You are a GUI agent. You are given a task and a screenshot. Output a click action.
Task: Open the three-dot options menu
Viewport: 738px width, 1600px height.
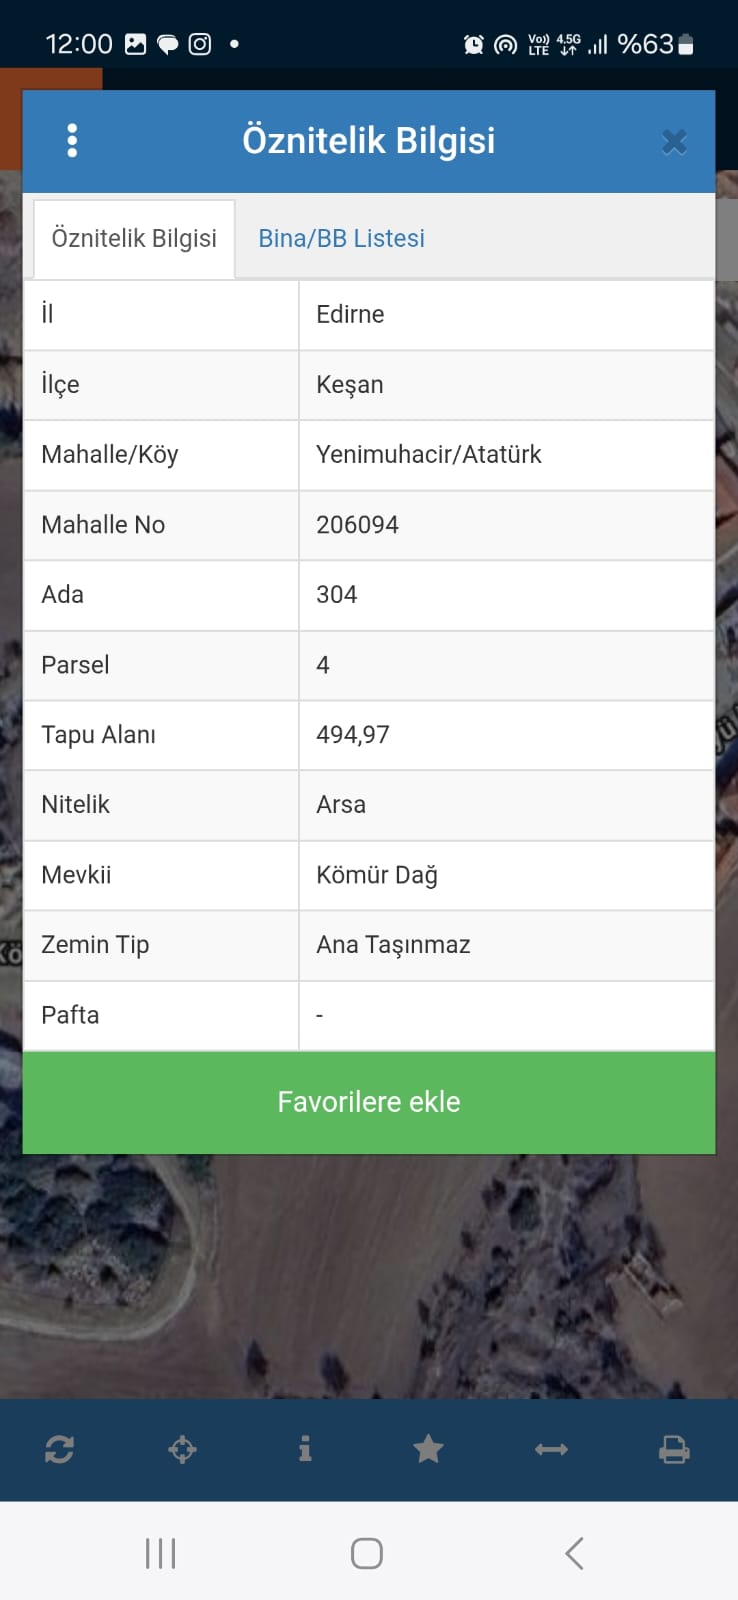point(72,141)
